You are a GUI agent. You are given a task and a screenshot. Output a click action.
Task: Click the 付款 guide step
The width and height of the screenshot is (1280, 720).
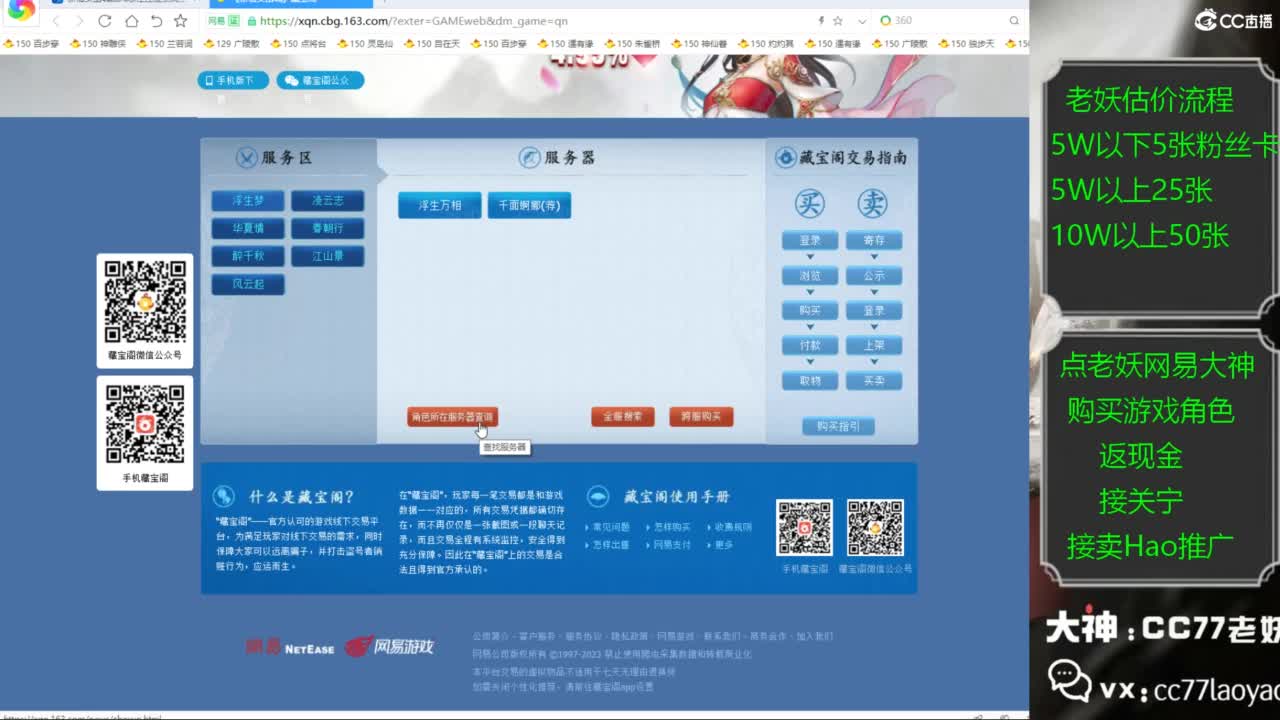coord(810,346)
